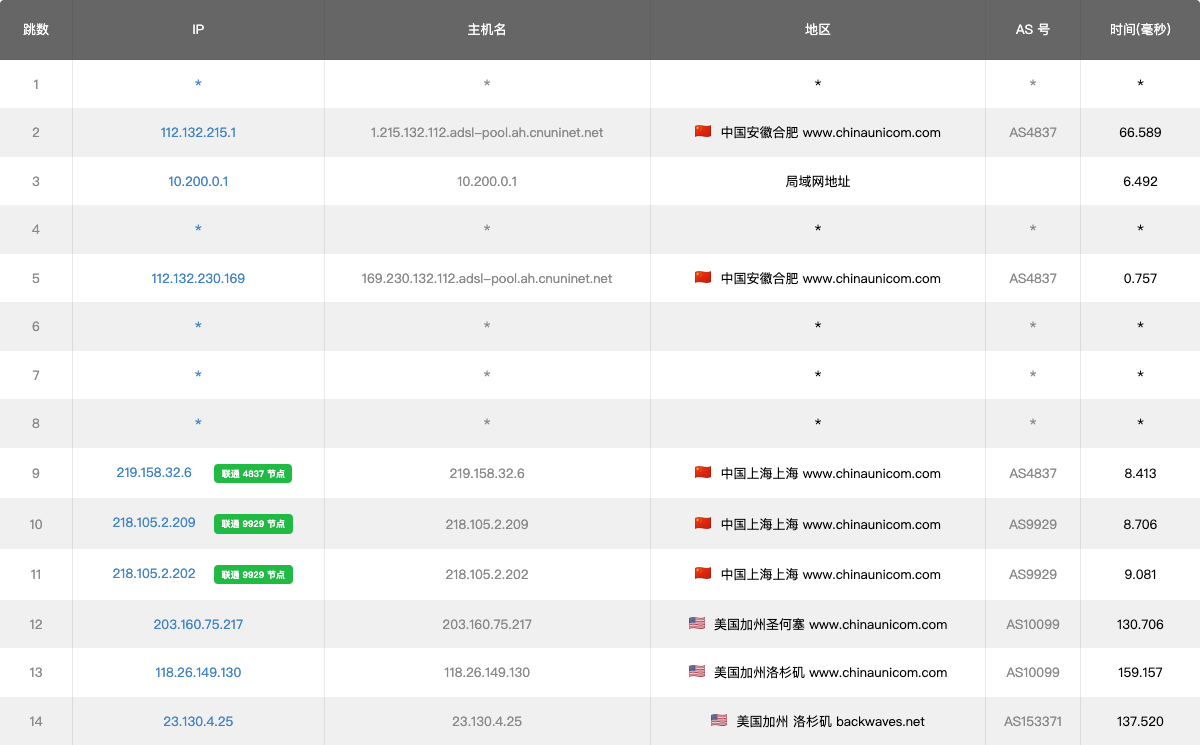Click the asterisk IP link in hop 7

click(198, 375)
